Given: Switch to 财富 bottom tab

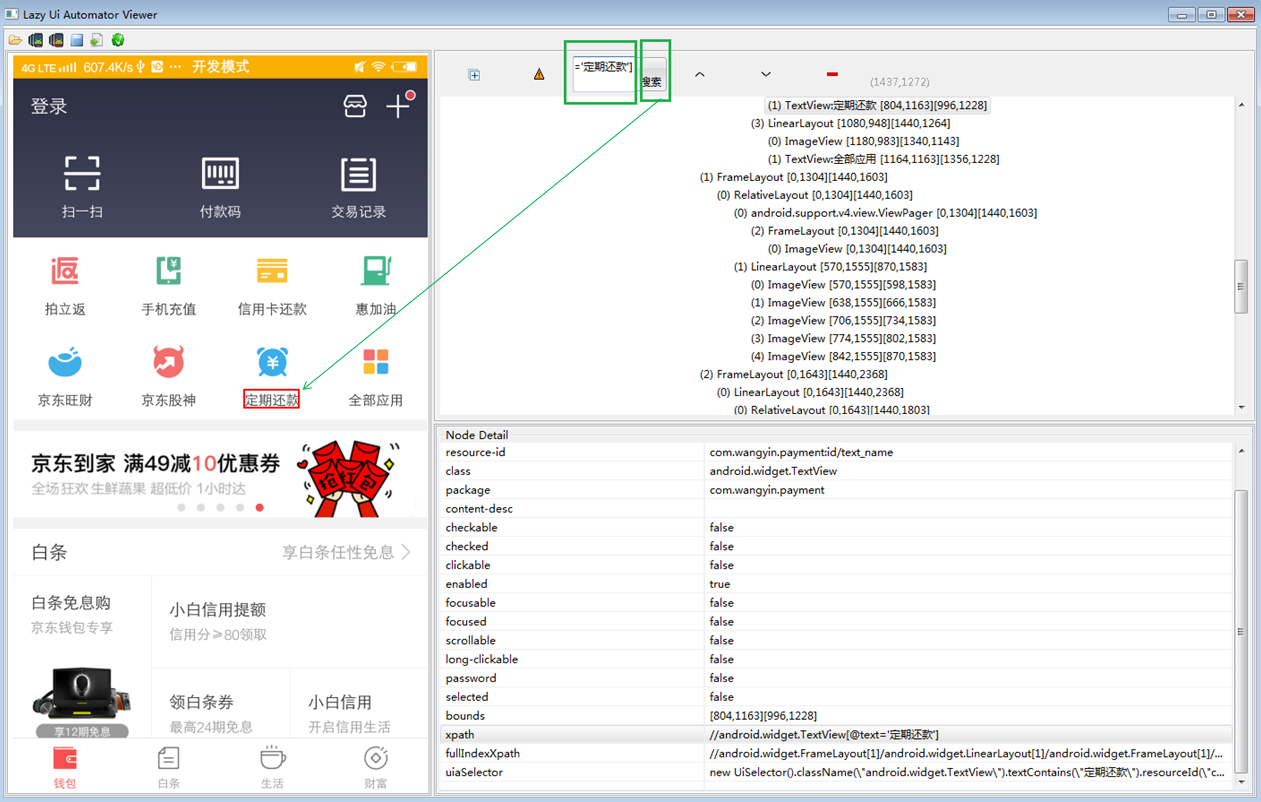Looking at the screenshot, I should 376,767.
